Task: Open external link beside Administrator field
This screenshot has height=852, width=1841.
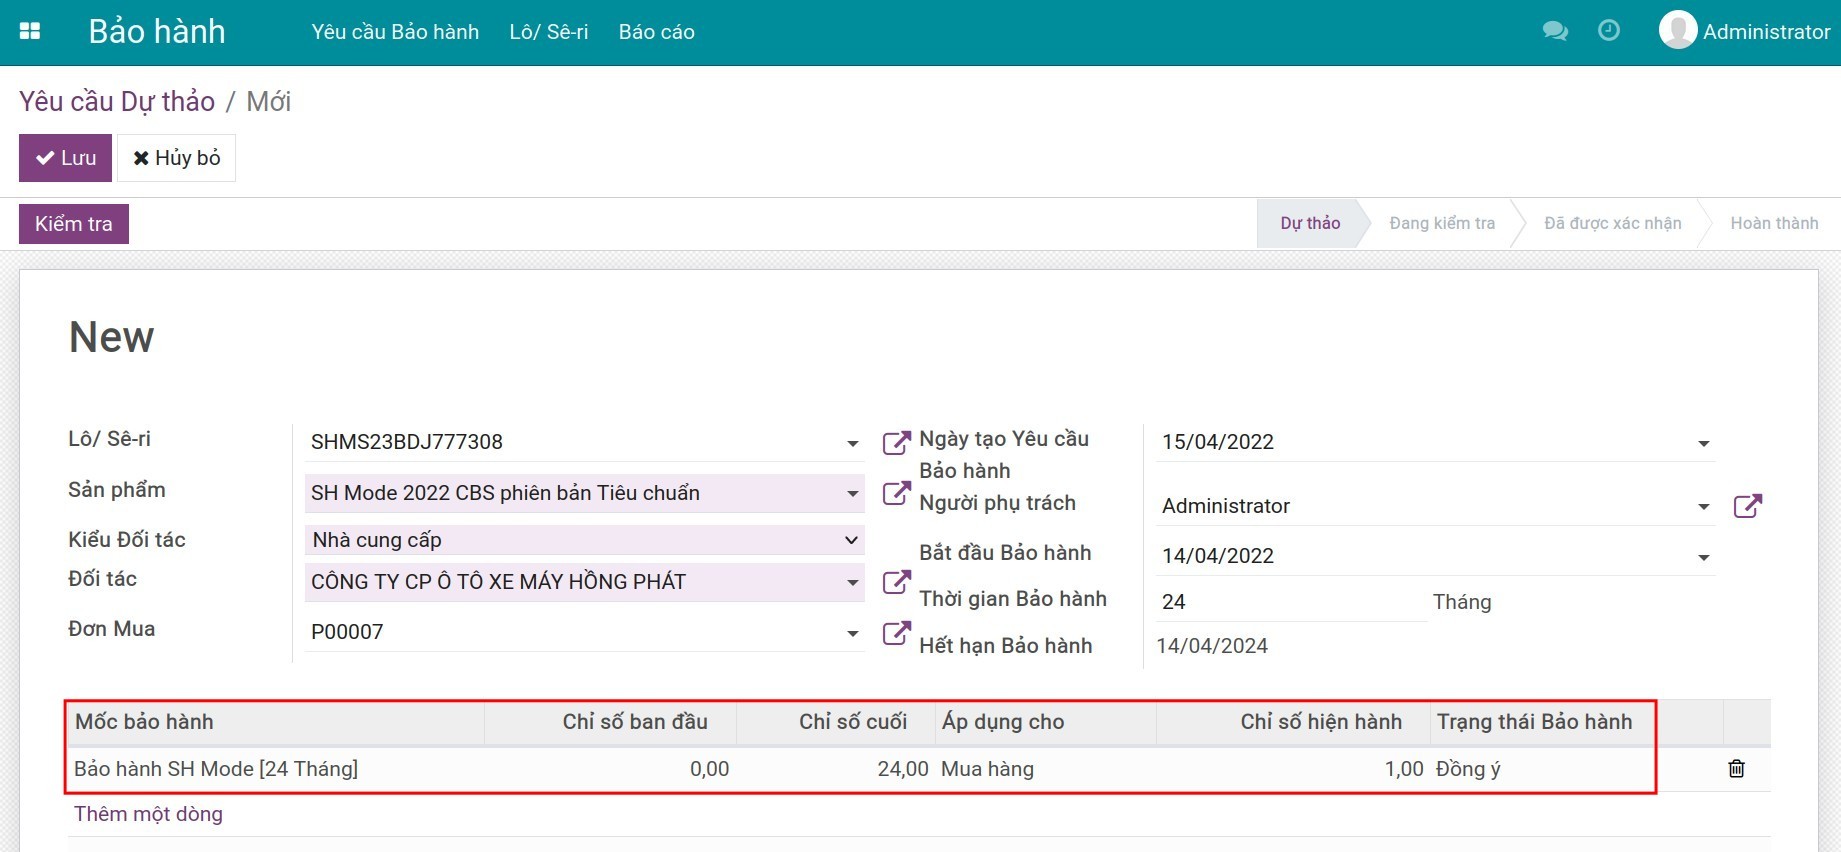Action: tap(1747, 506)
